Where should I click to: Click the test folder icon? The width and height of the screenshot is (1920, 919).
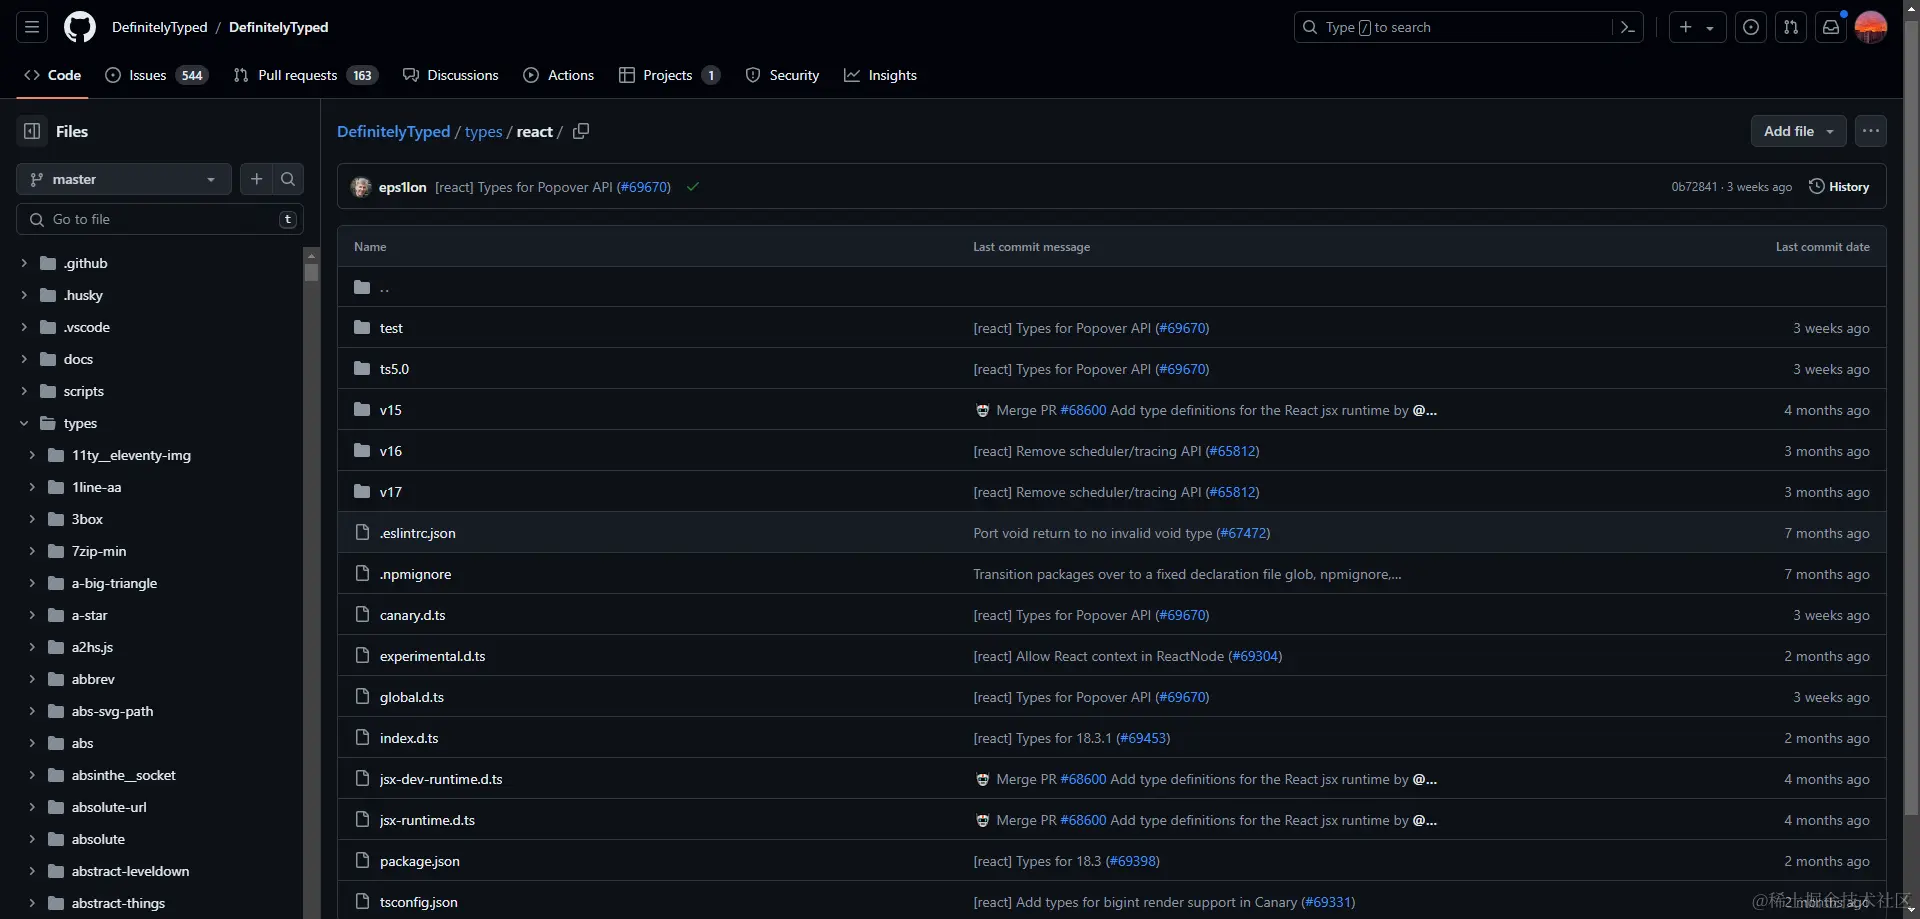pos(362,328)
